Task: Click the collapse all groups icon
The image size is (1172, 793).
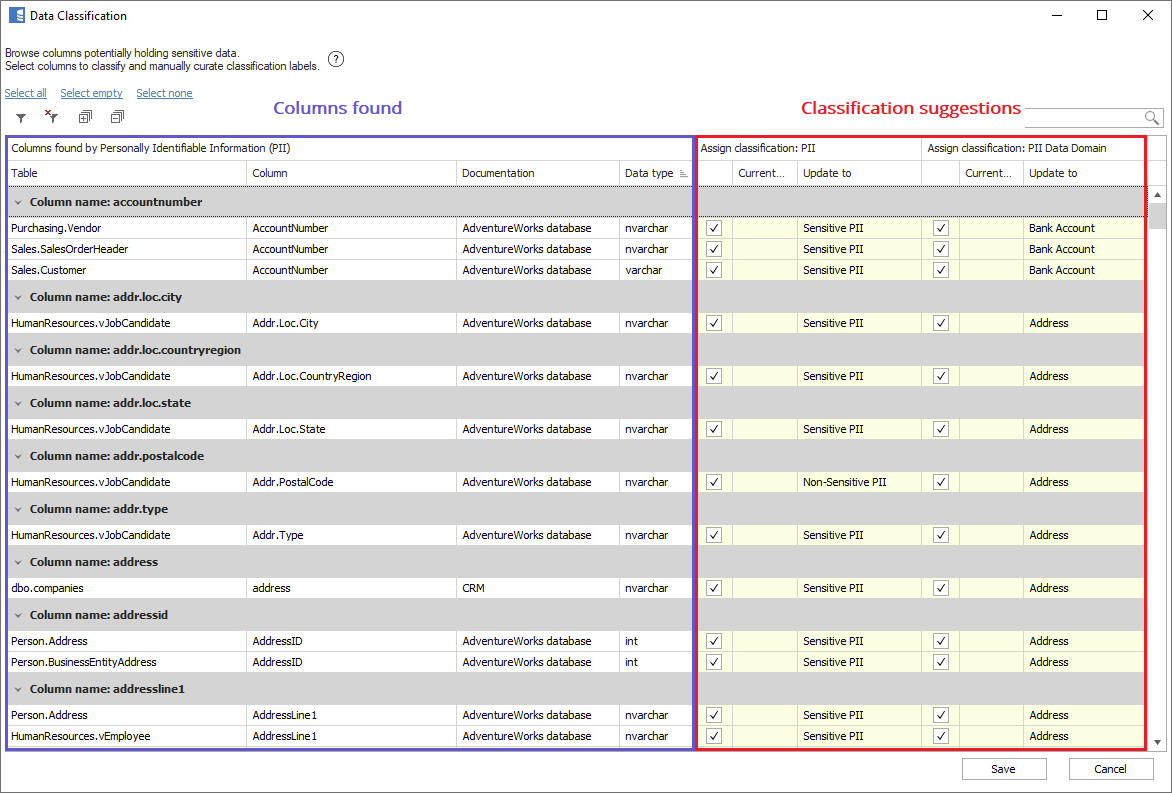Action: click(117, 117)
